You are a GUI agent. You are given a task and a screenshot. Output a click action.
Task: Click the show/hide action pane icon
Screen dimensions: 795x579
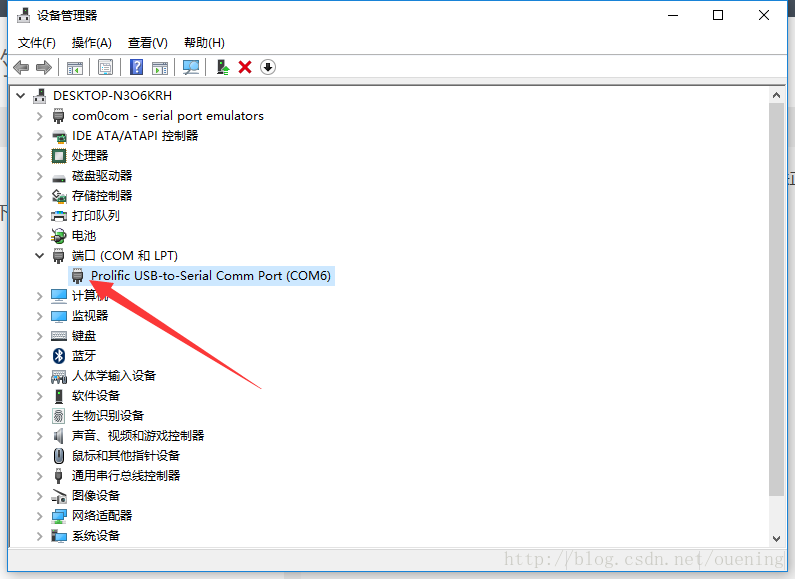pos(160,67)
